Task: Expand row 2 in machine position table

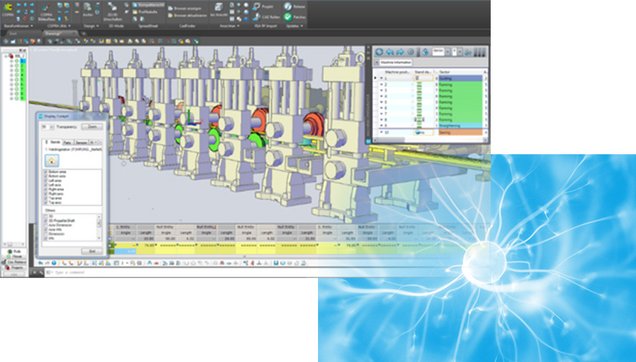Action: [x=381, y=84]
